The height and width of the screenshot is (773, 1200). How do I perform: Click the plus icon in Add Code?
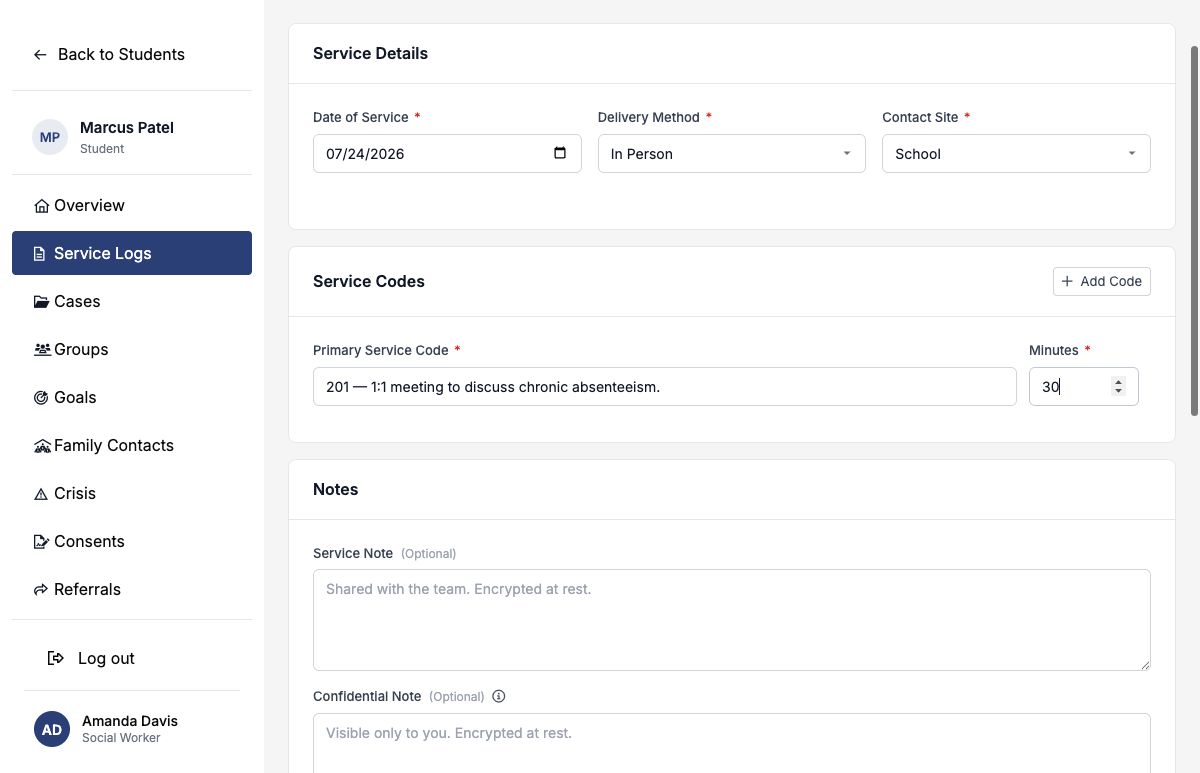click(x=1067, y=281)
